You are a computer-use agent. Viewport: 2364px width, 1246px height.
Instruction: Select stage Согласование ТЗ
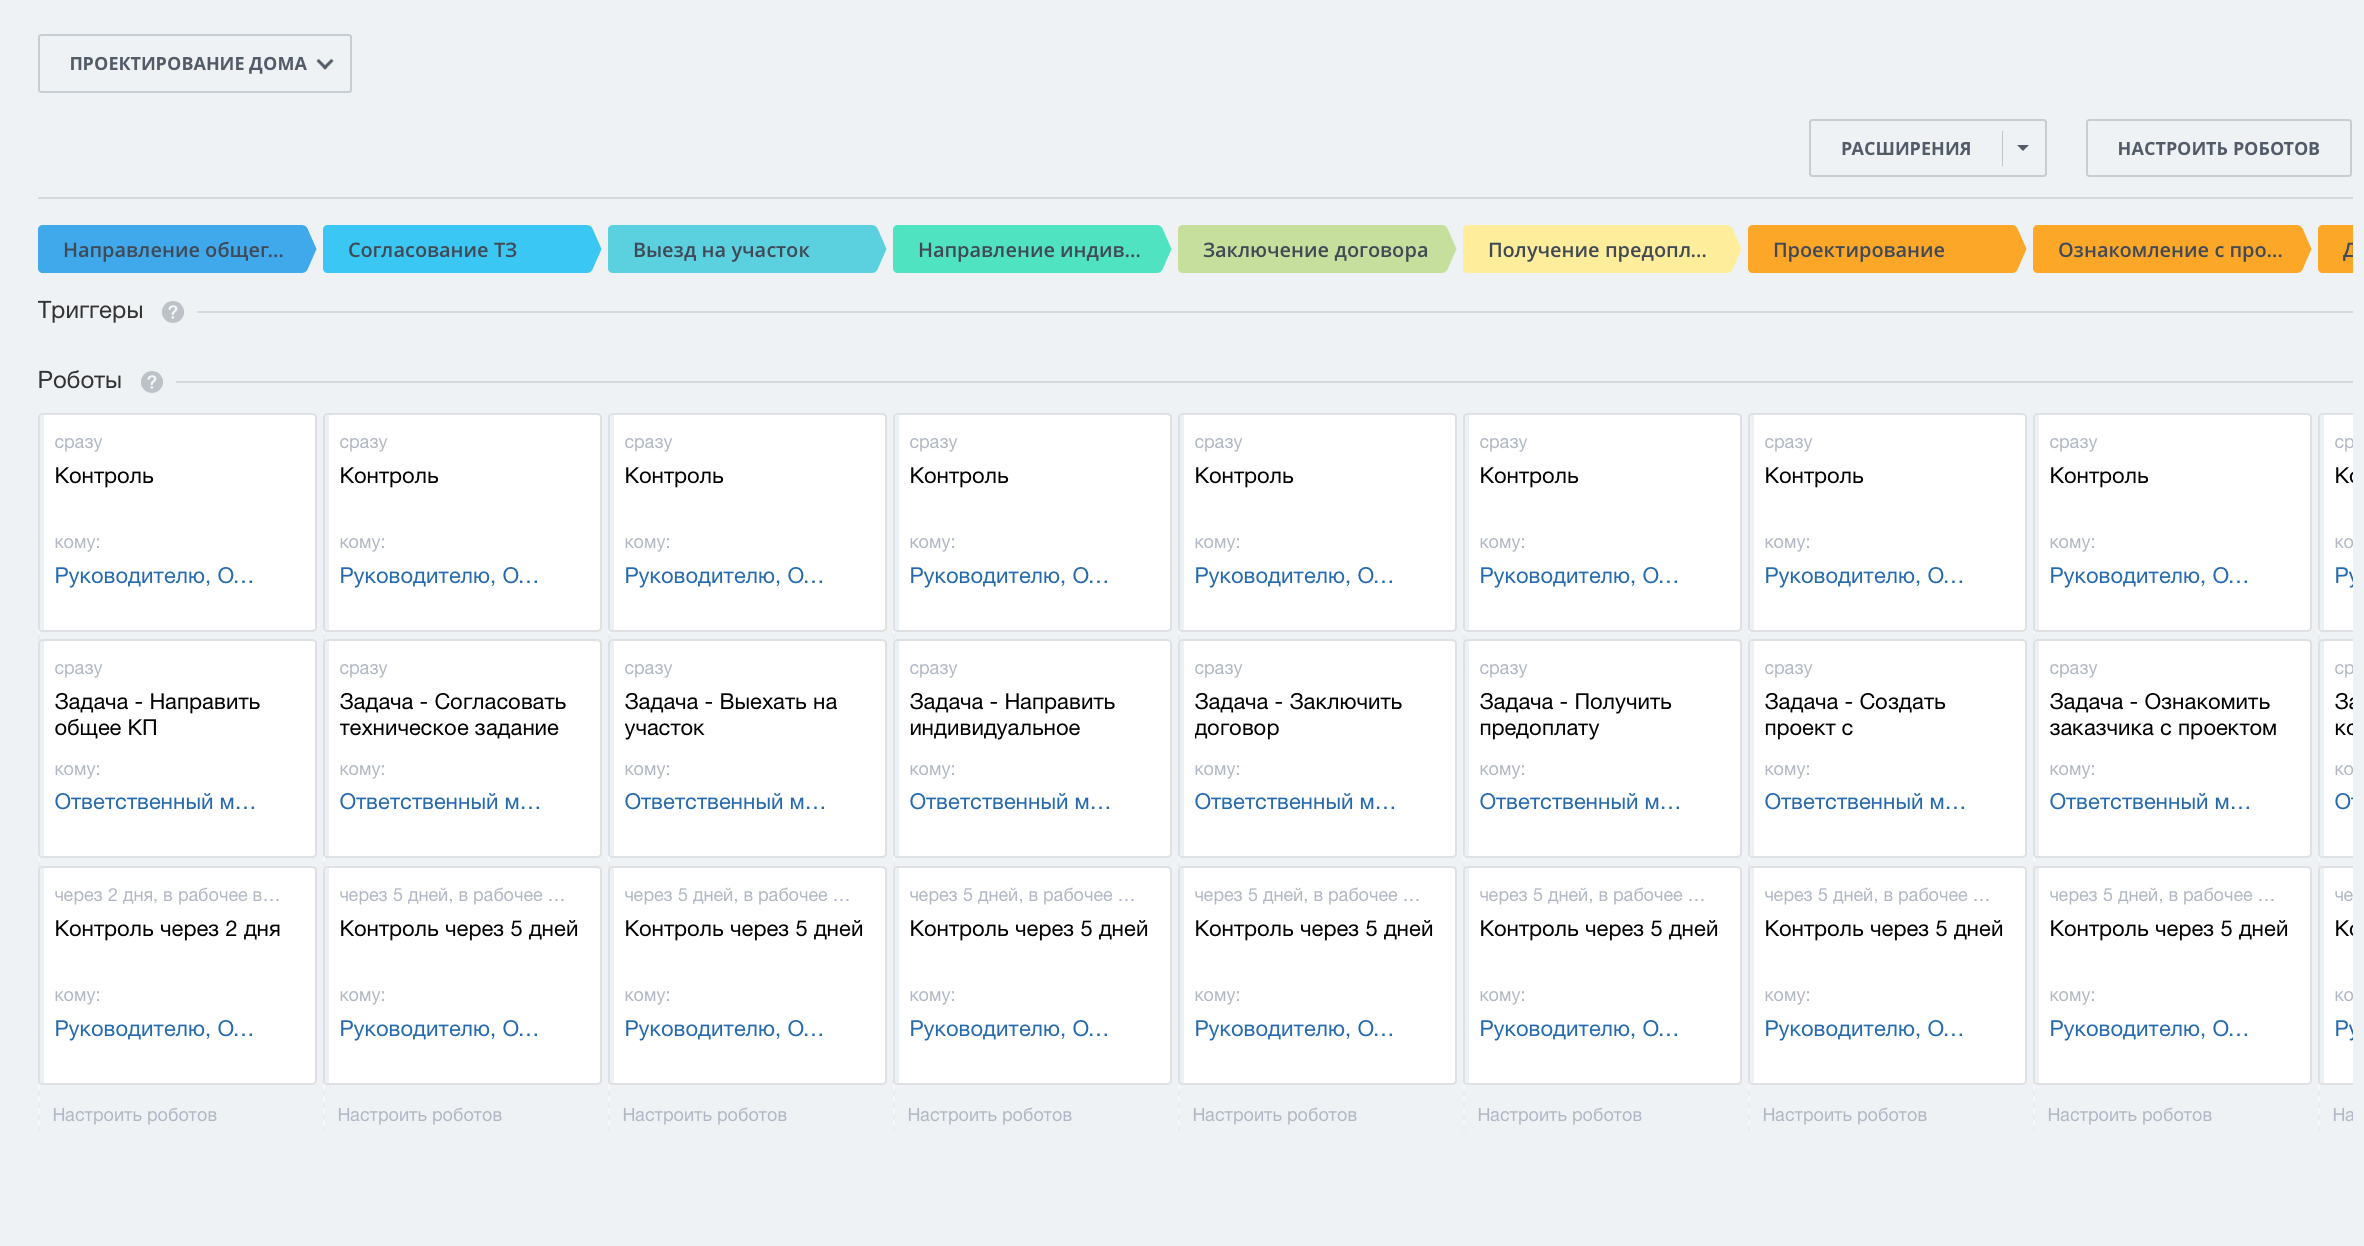tap(460, 250)
